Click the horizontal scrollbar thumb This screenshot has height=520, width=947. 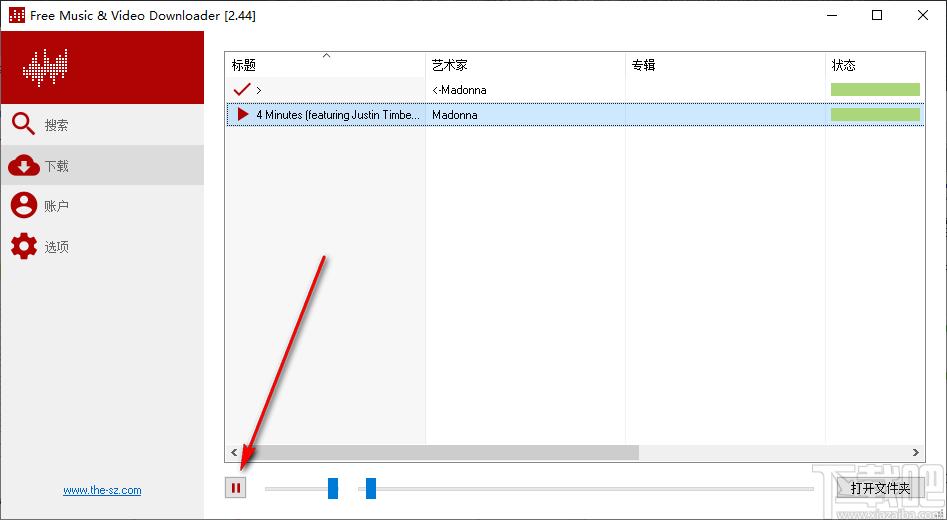pos(441,452)
